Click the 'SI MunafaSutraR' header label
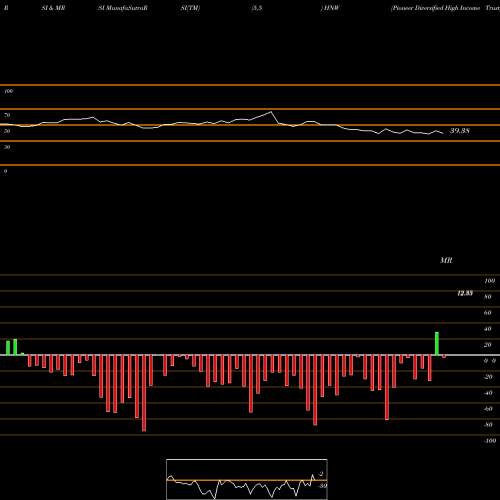Image resolution: width=500 pixels, height=500 pixels. coord(123,8)
